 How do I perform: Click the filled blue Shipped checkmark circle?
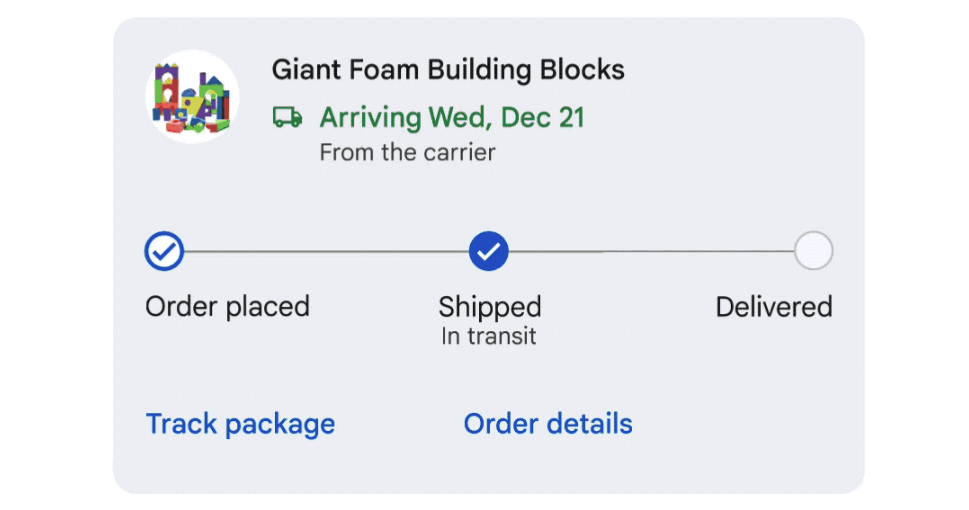coord(488,251)
